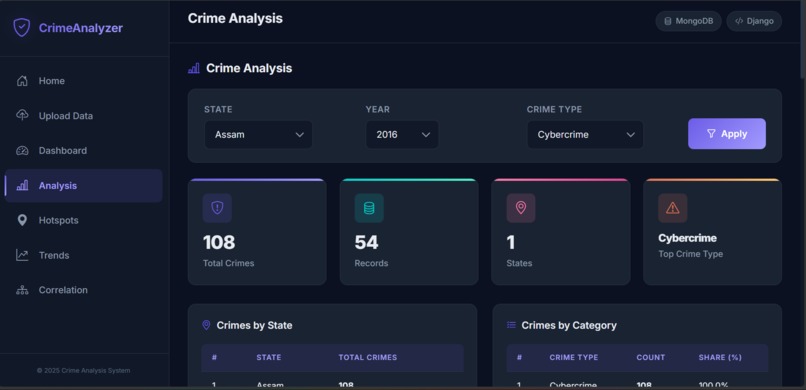
Task: Click the database icon on Records card
Action: (x=369, y=208)
